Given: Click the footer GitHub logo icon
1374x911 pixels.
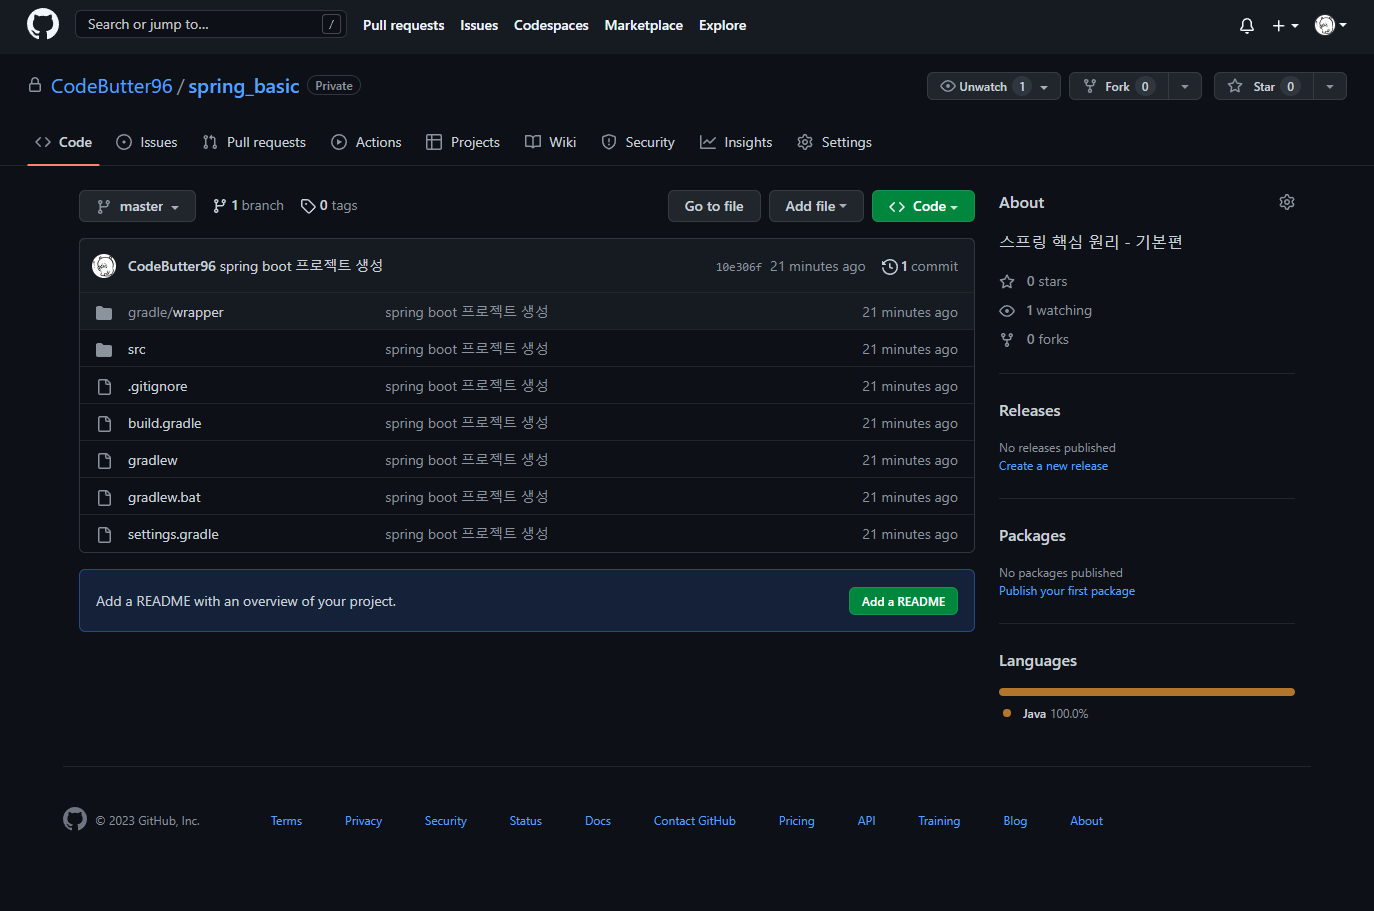Looking at the screenshot, I should click(x=75, y=819).
